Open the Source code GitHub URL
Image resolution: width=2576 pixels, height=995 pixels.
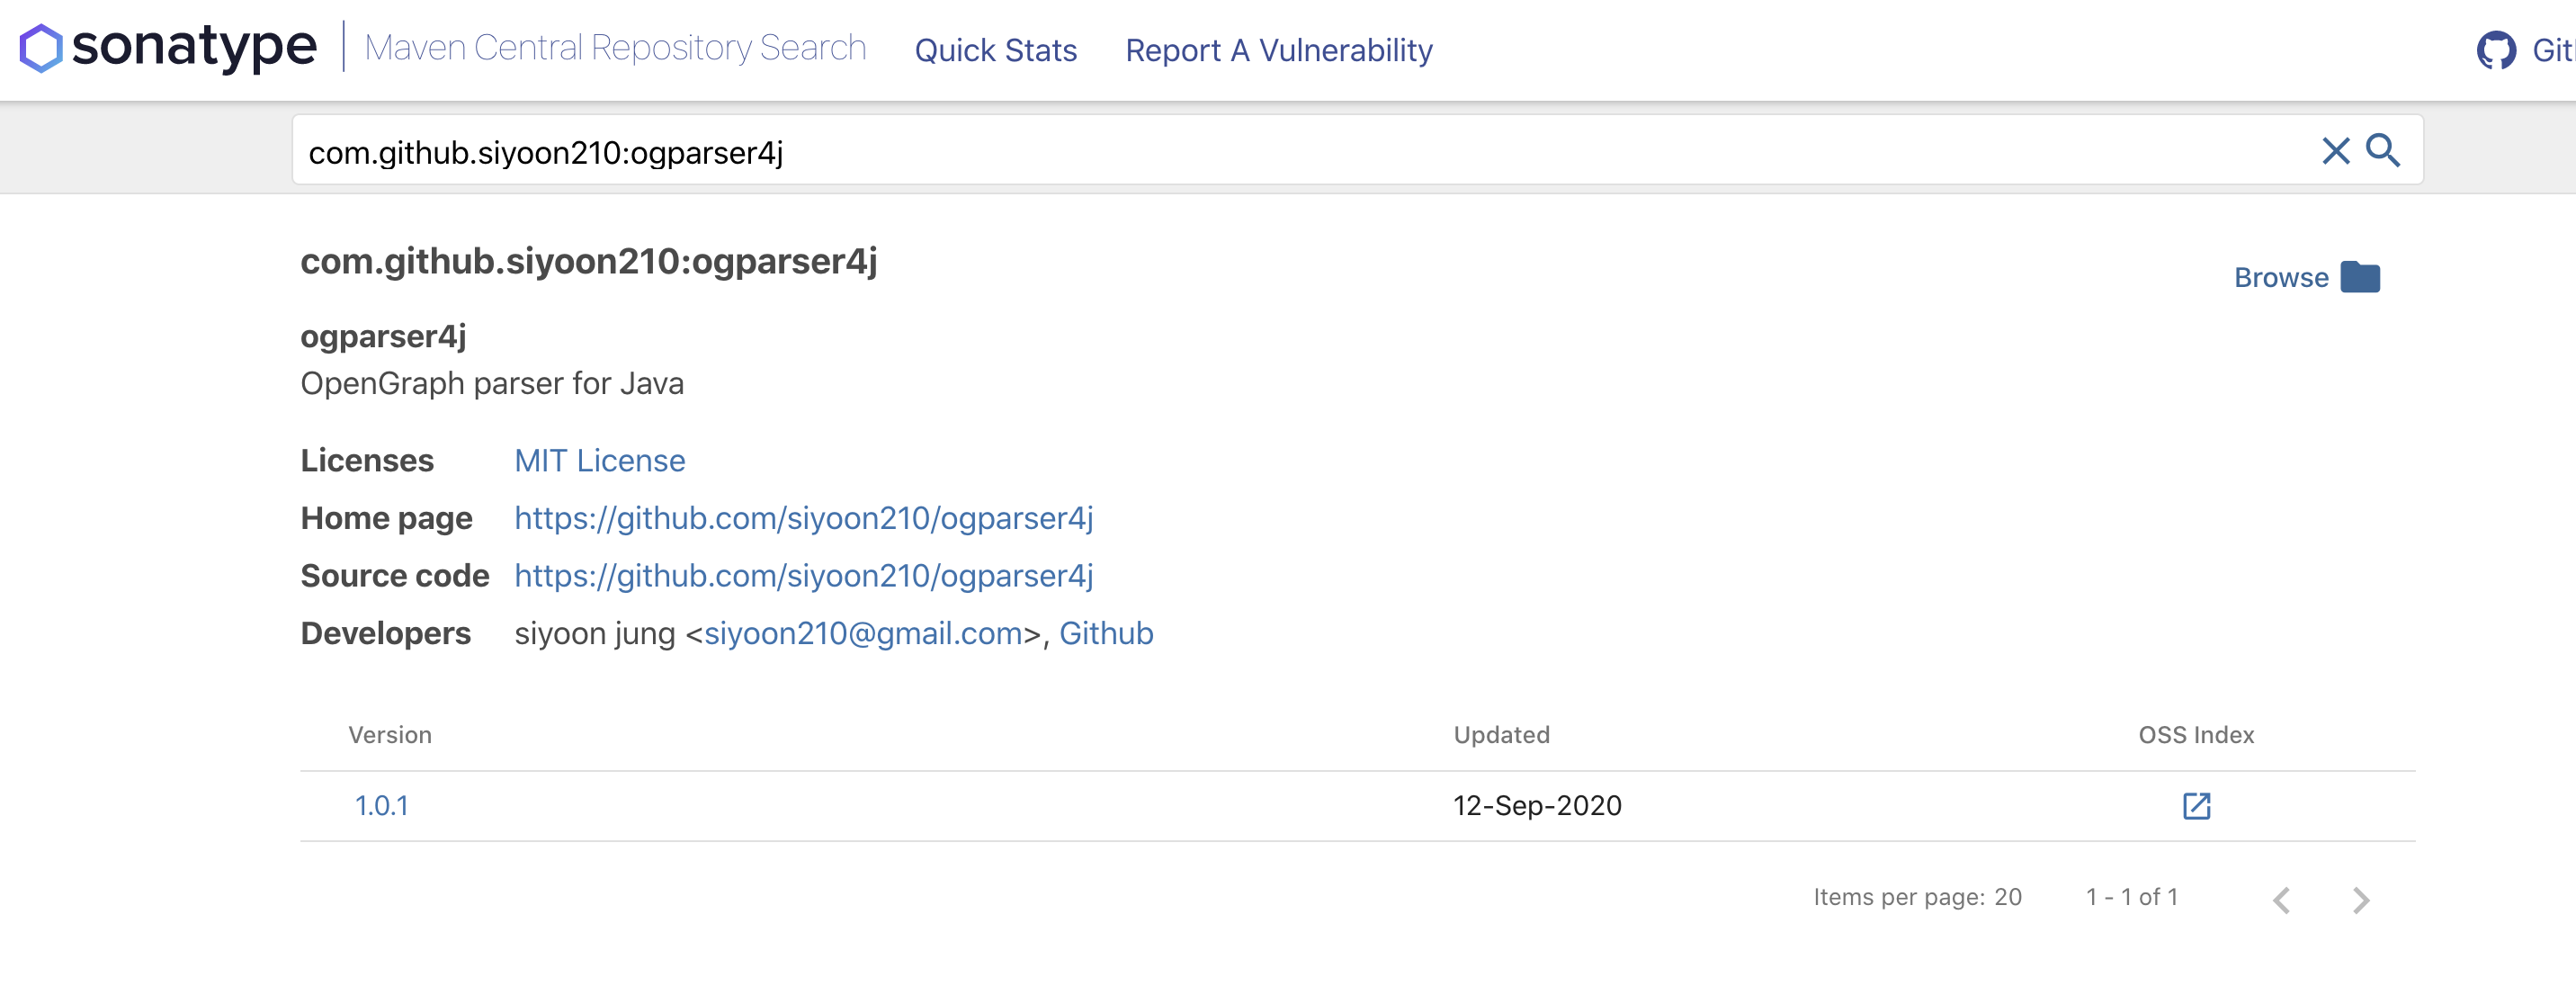tap(803, 576)
